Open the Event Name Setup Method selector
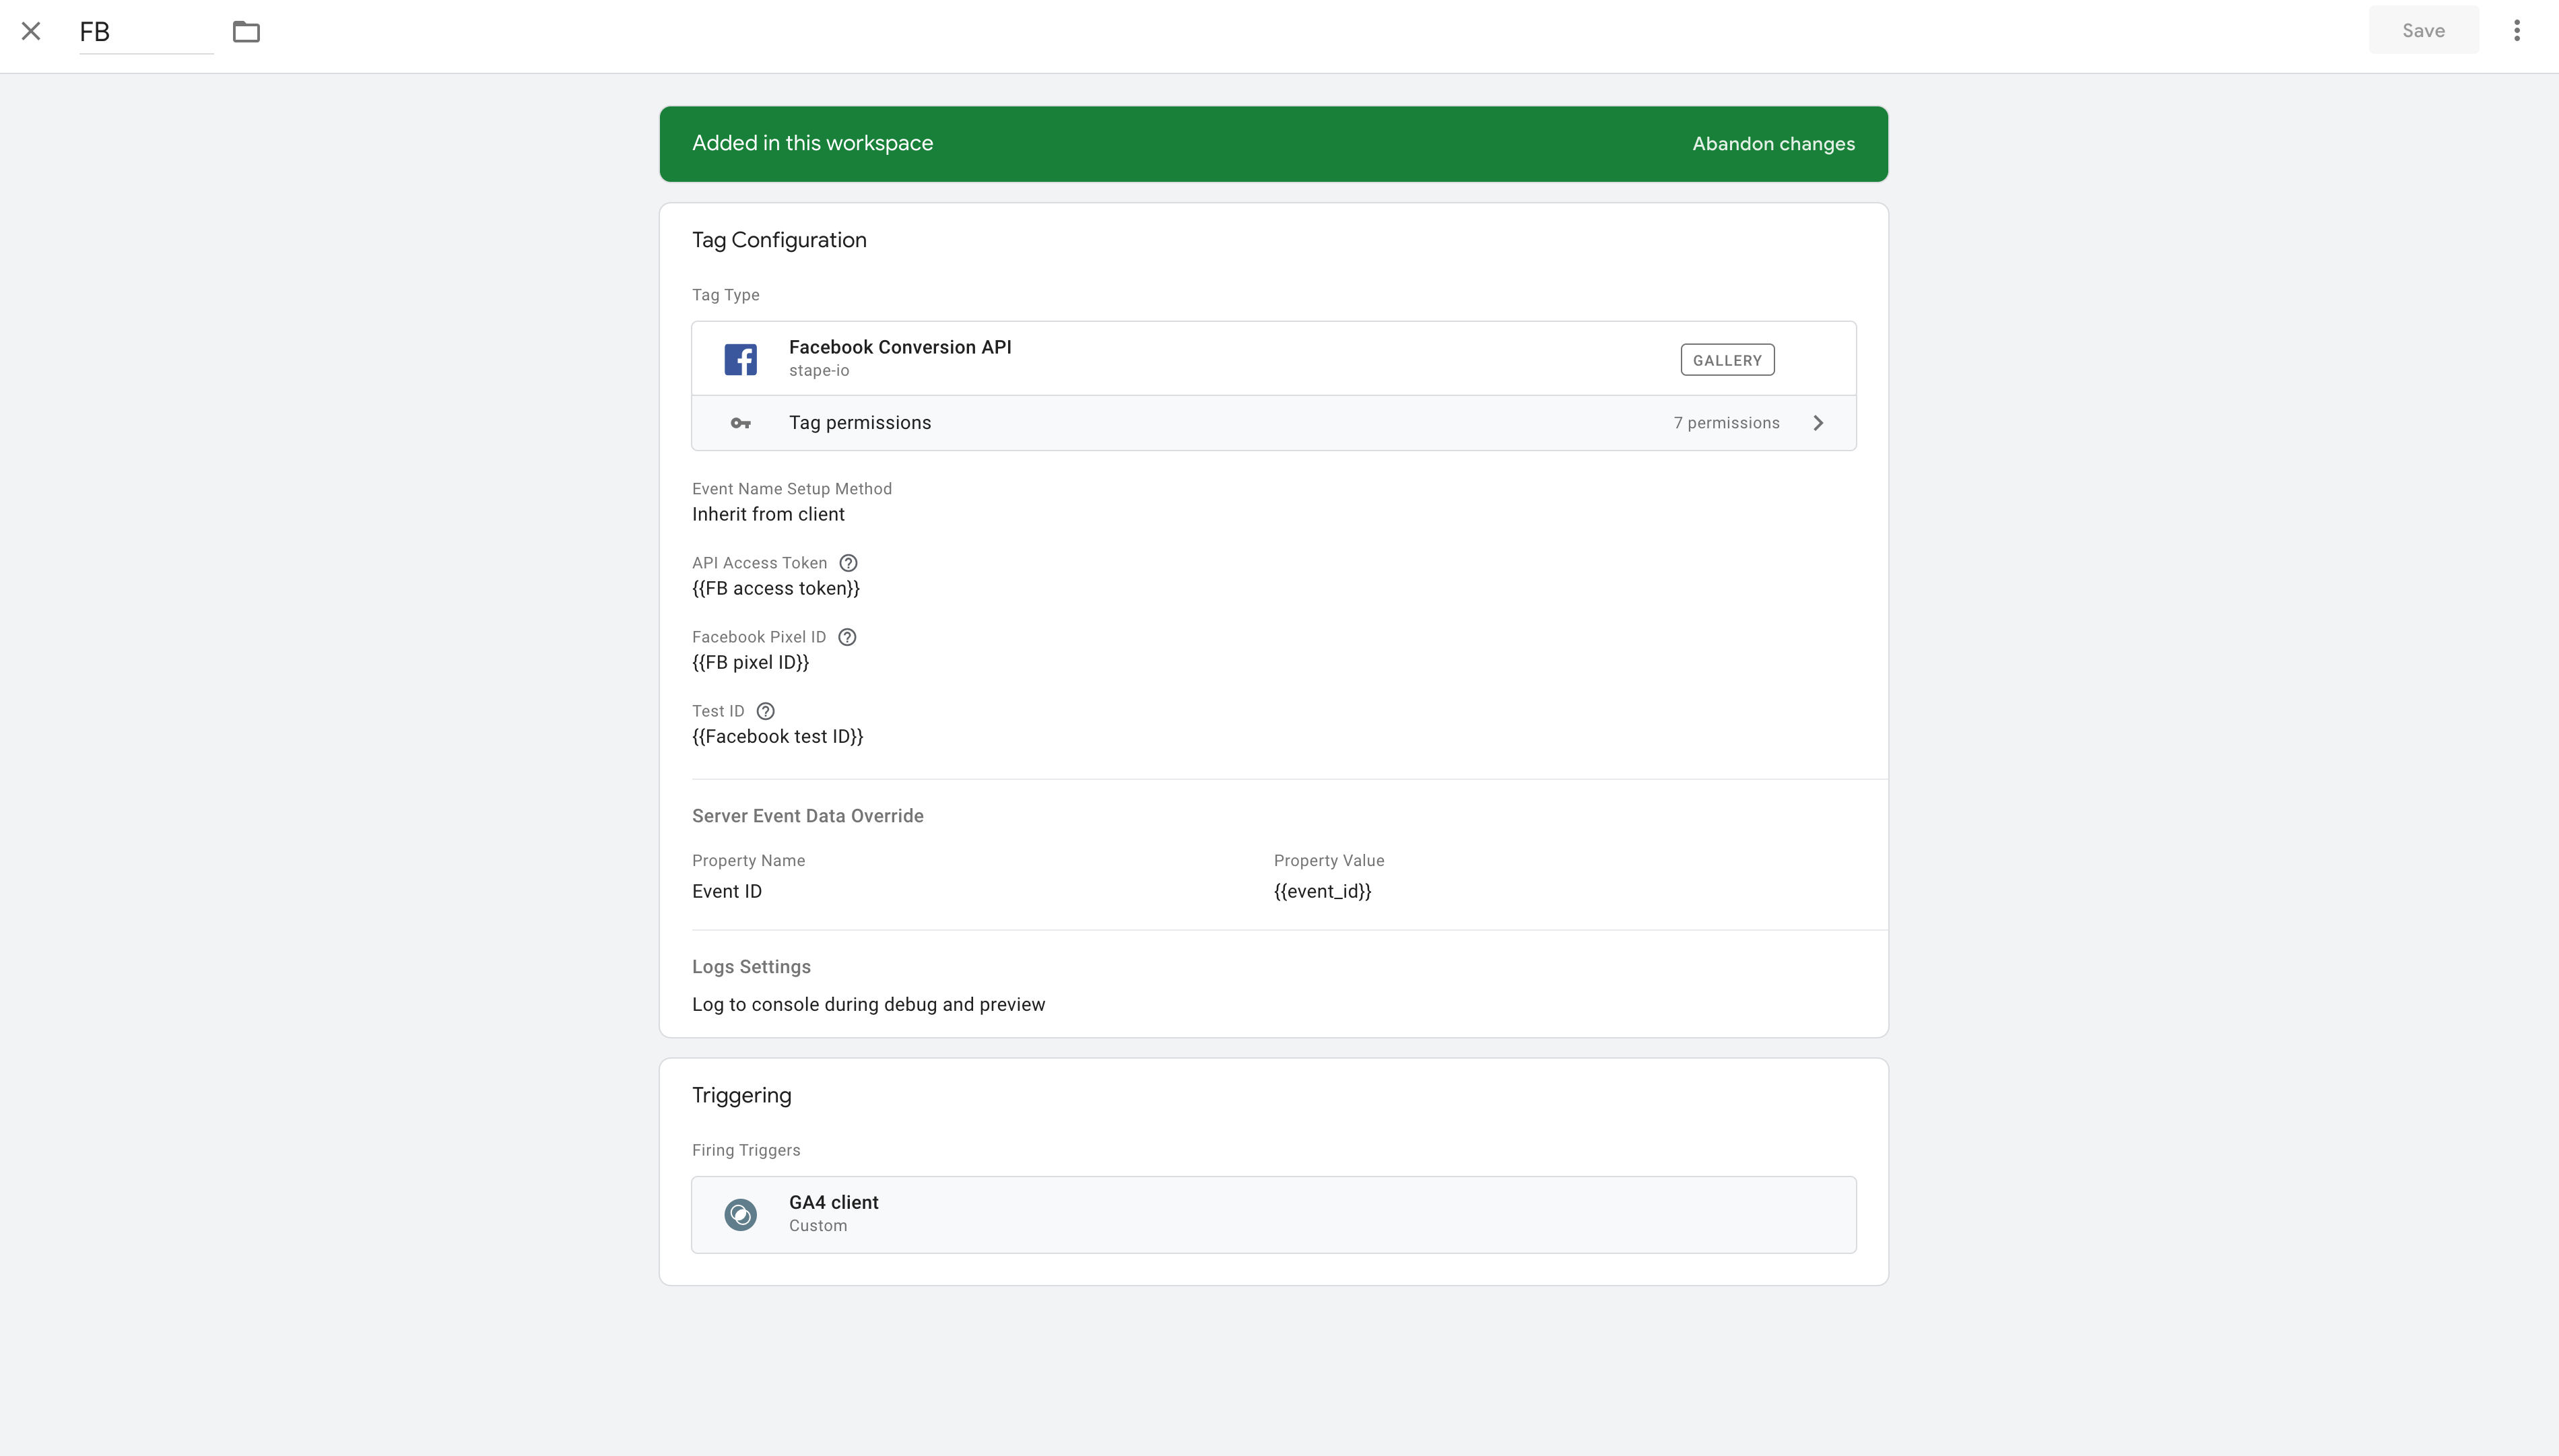The height and width of the screenshot is (1456, 2559). 768,514
